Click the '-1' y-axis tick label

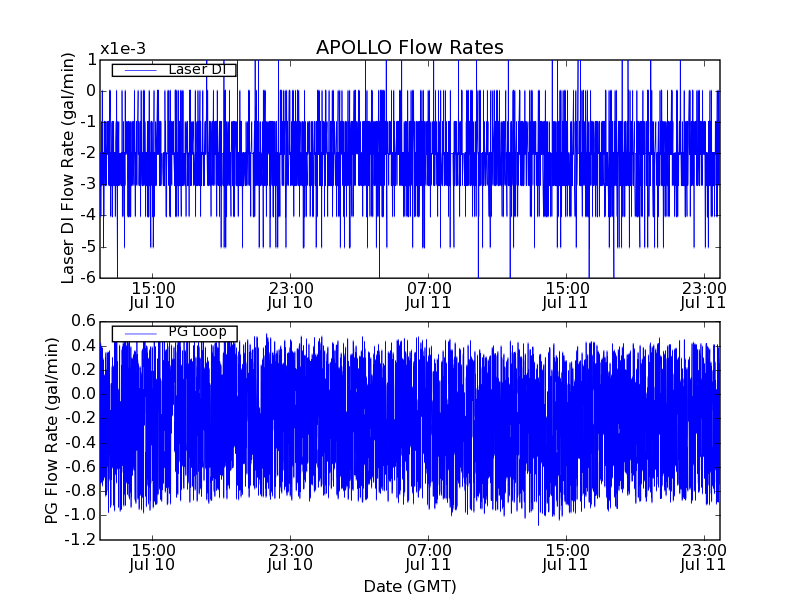[x=88, y=121]
